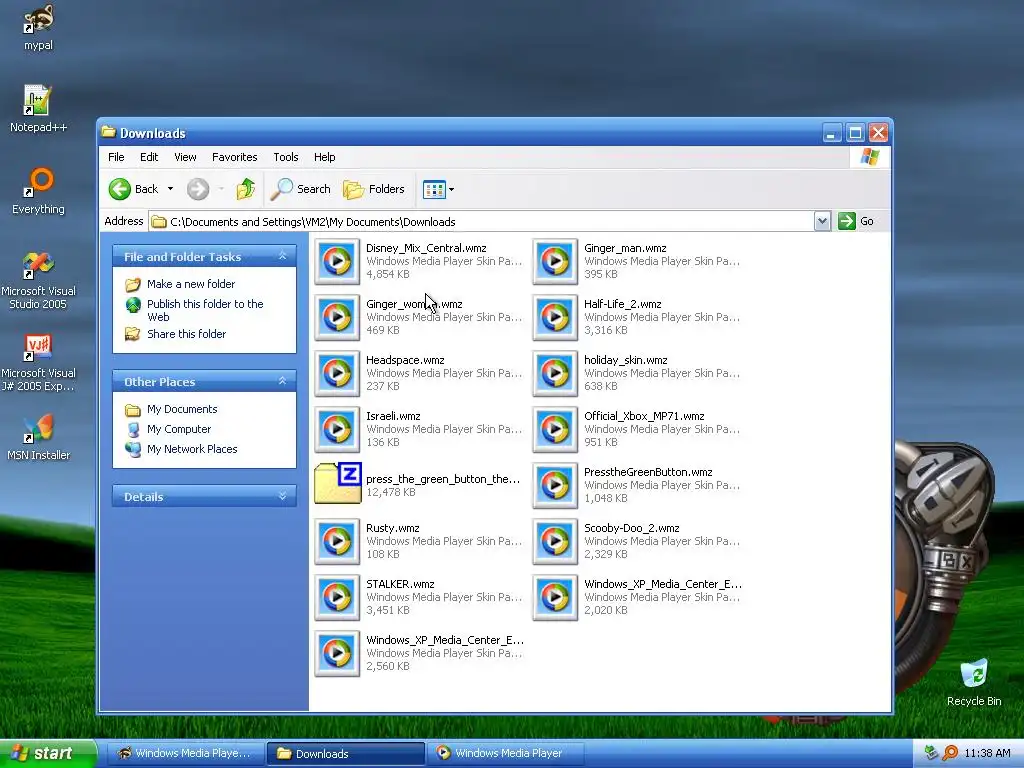Select the press_the_green_button zip archive icon
Image resolution: width=1024 pixels, height=768 pixels.
point(338,483)
